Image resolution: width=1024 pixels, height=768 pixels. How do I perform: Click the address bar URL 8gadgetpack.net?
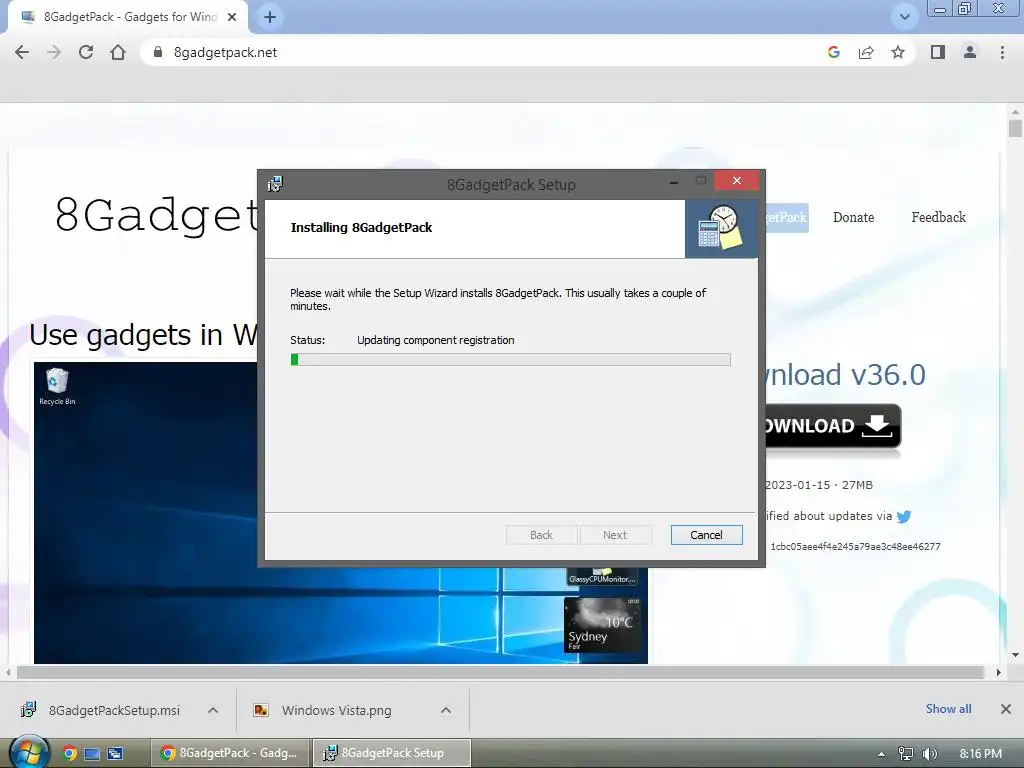pyautogui.click(x=225, y=52)
